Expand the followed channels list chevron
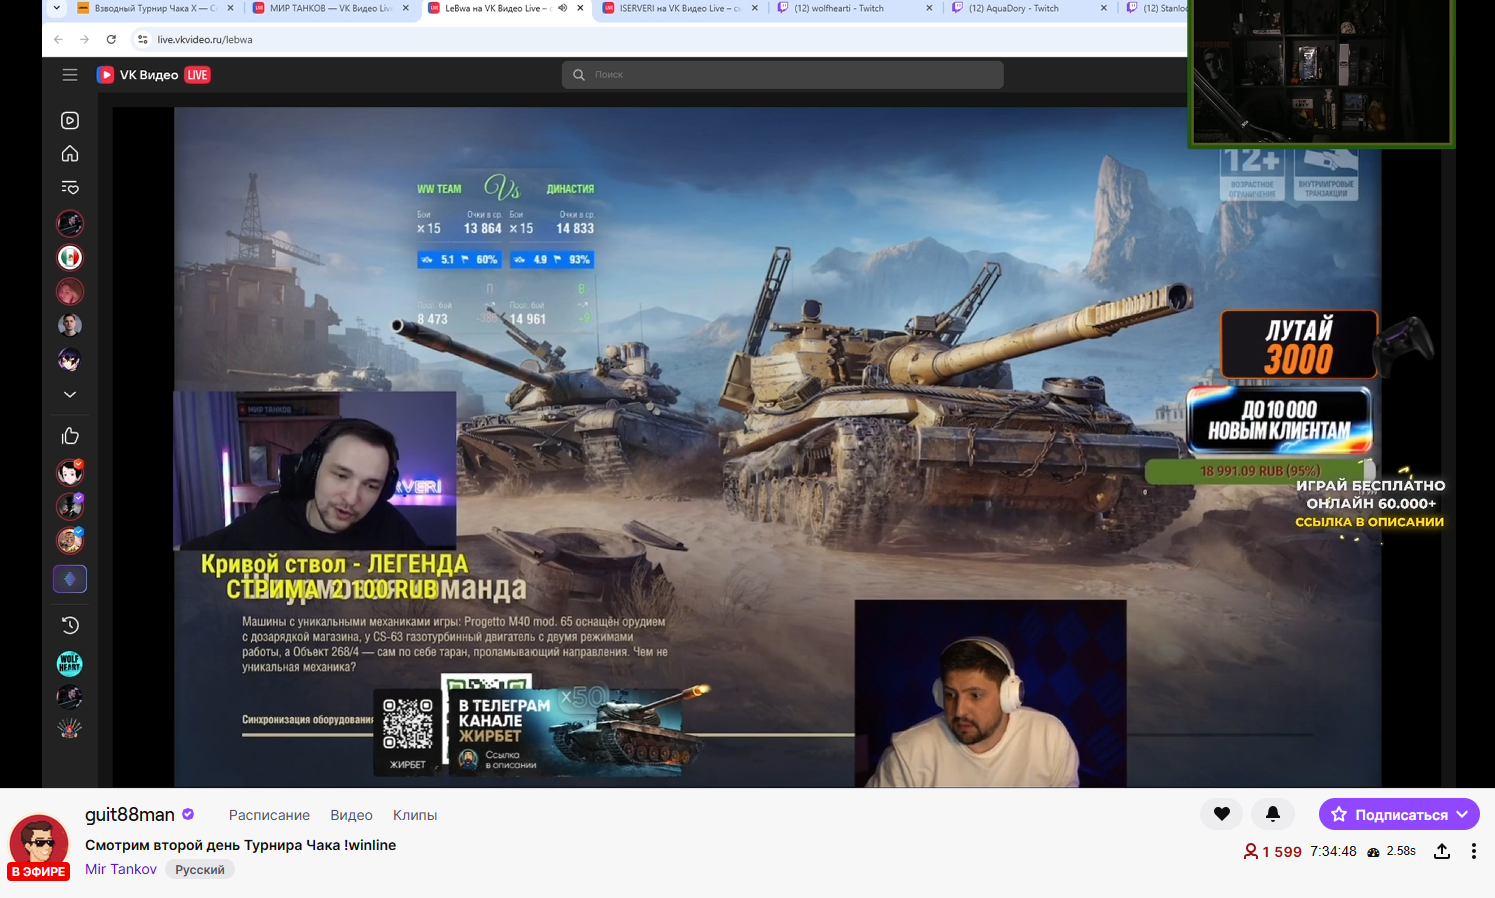Viewport: 1495px width, 898px height. pyautogui.click(x=70, y=395)
